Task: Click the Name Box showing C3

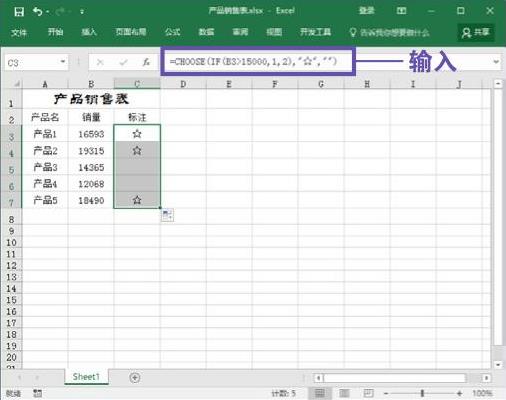Action: (32, 63)
